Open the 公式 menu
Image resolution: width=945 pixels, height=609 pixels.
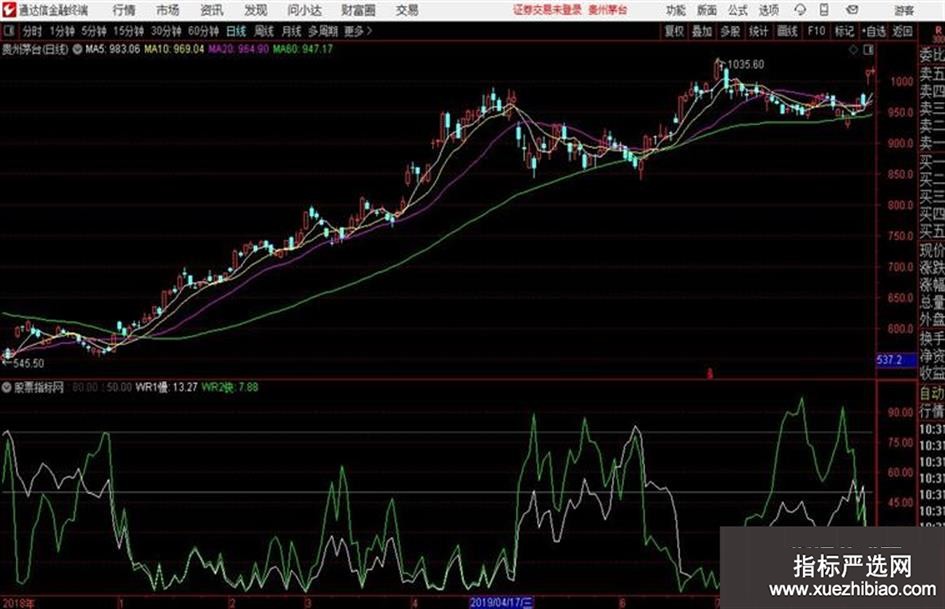point(738,10)
